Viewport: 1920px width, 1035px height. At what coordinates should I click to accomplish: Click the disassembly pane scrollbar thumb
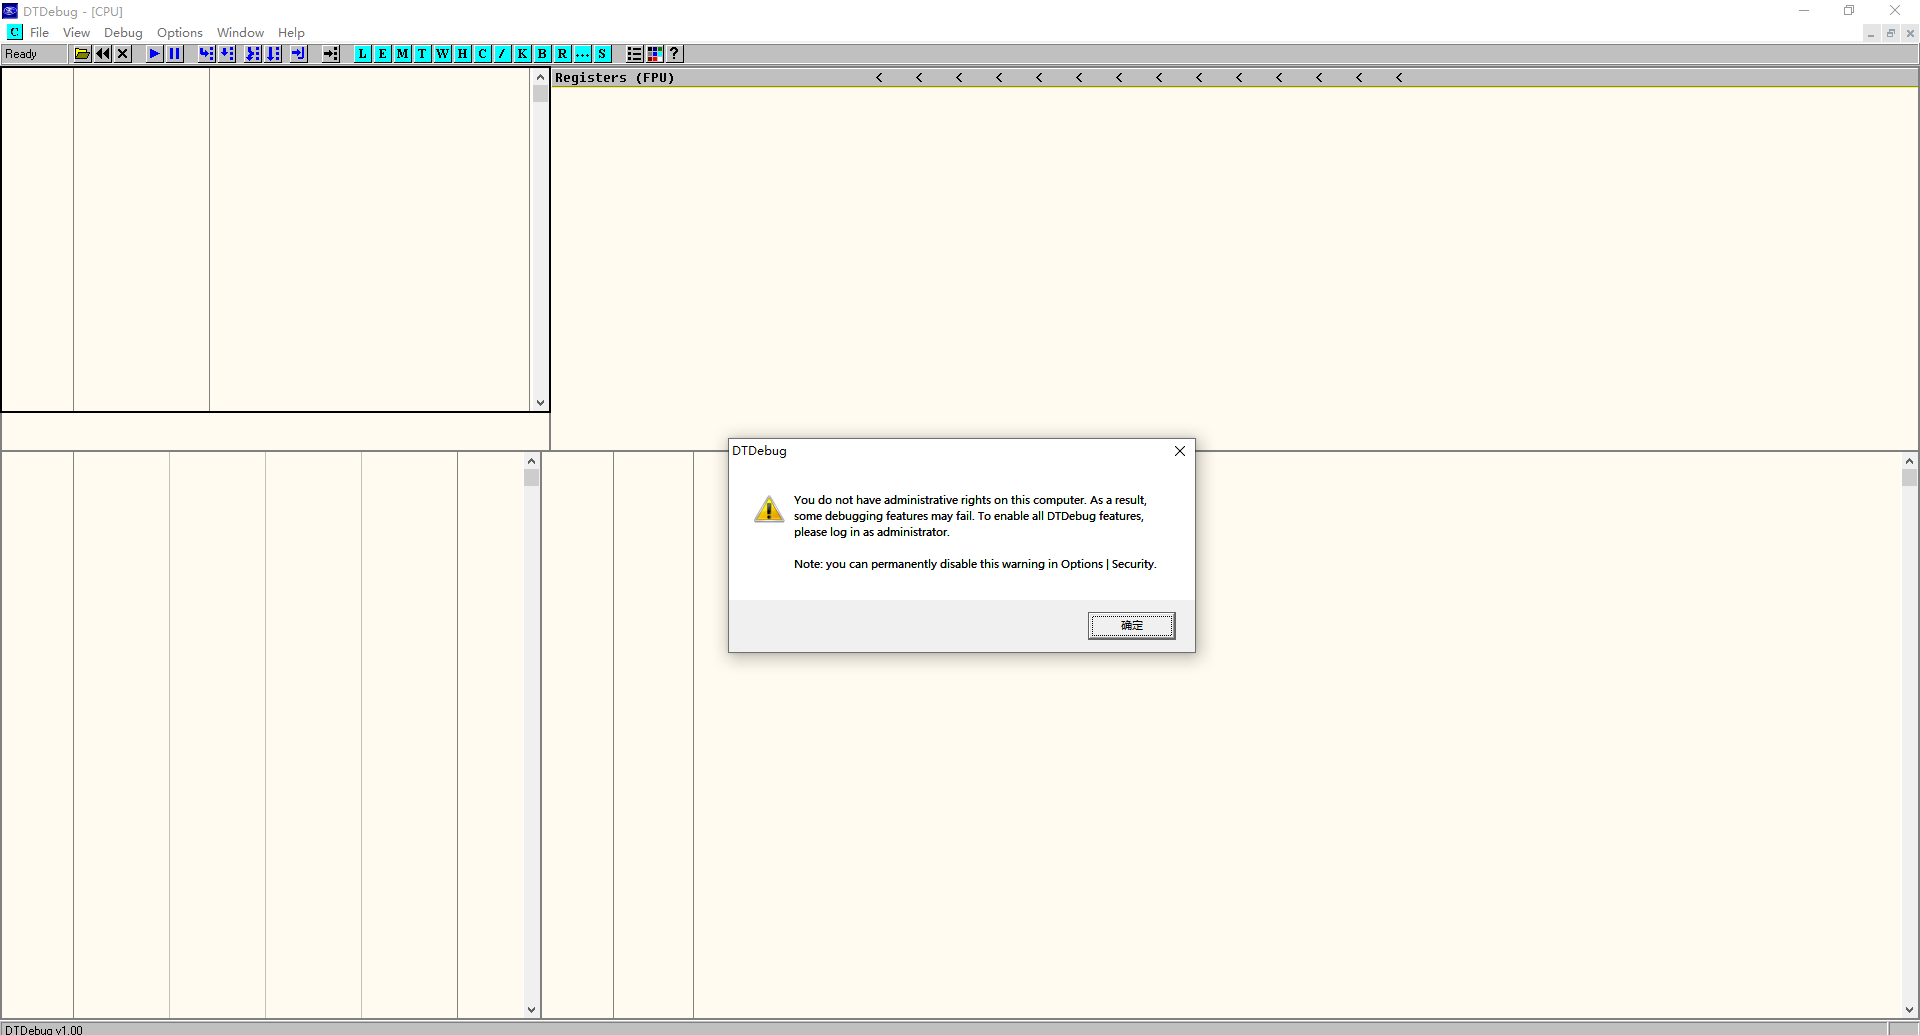540,94
